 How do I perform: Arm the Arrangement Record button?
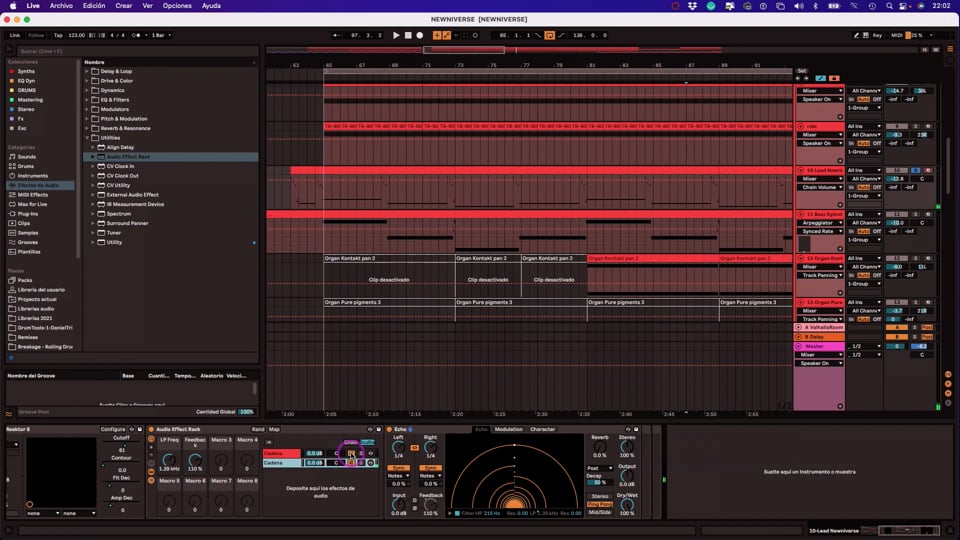pyautogui.click(x=420, y=36)
